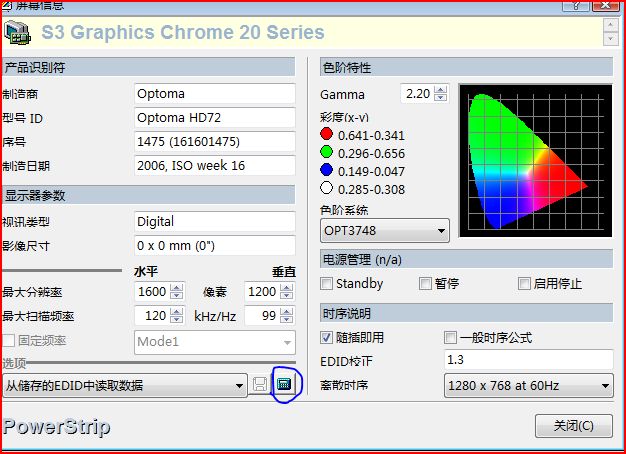Click the 色阶特性 section header
Screen dimensions: 626x454
[466, 67]
